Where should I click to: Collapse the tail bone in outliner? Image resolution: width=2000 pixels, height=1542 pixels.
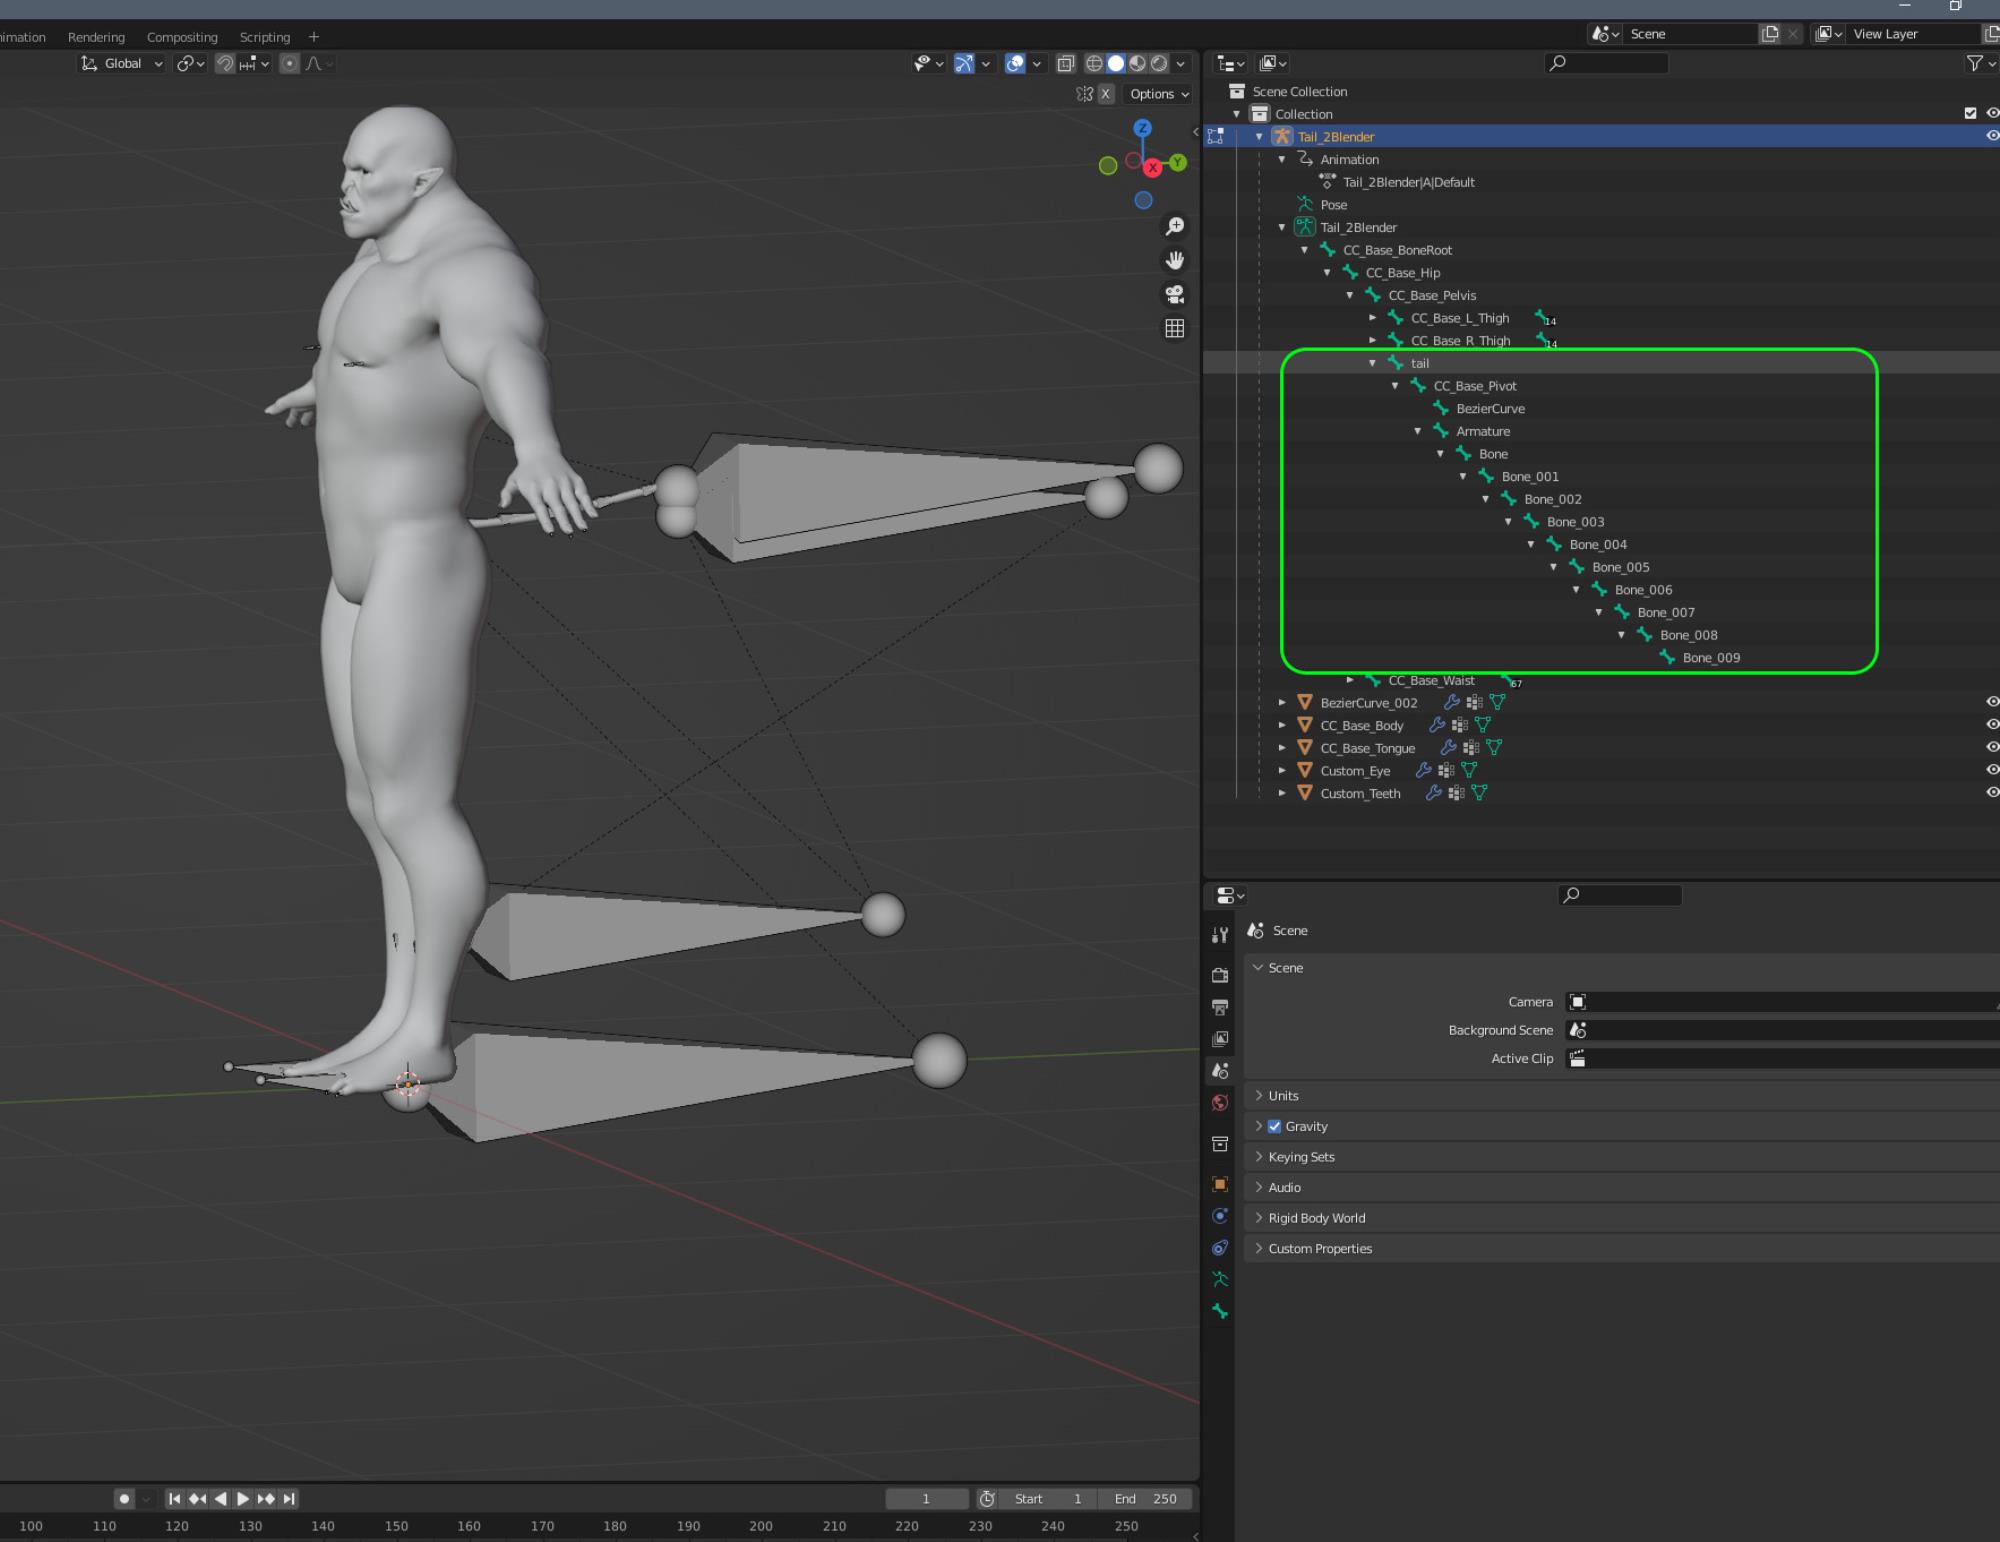(x=1373, y=363)
